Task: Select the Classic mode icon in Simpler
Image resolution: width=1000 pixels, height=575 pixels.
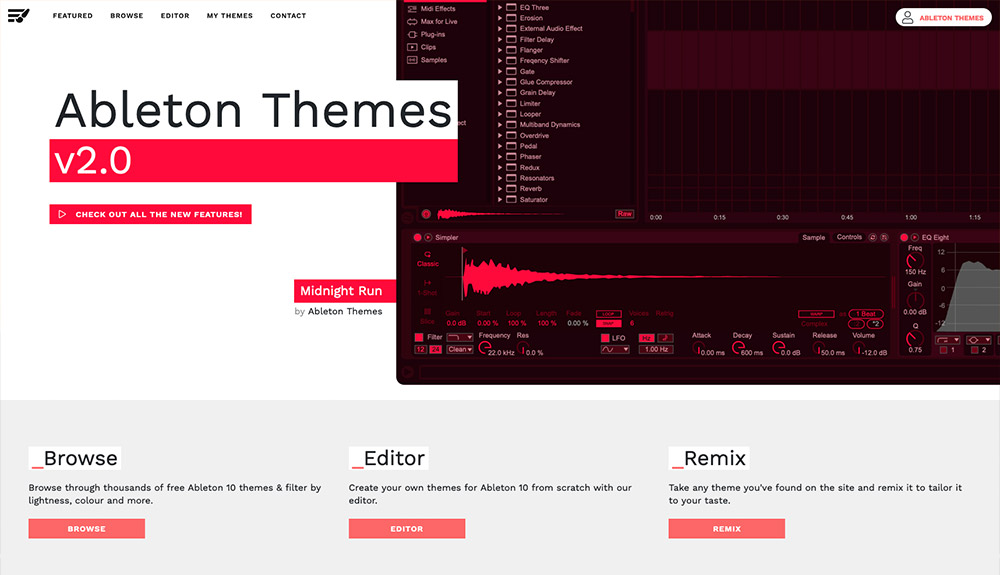Action: [x=427, y=254]
